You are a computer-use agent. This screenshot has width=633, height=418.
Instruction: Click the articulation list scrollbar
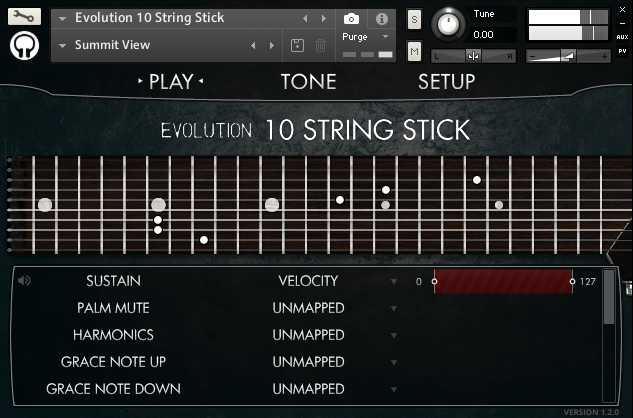point(609,296)
